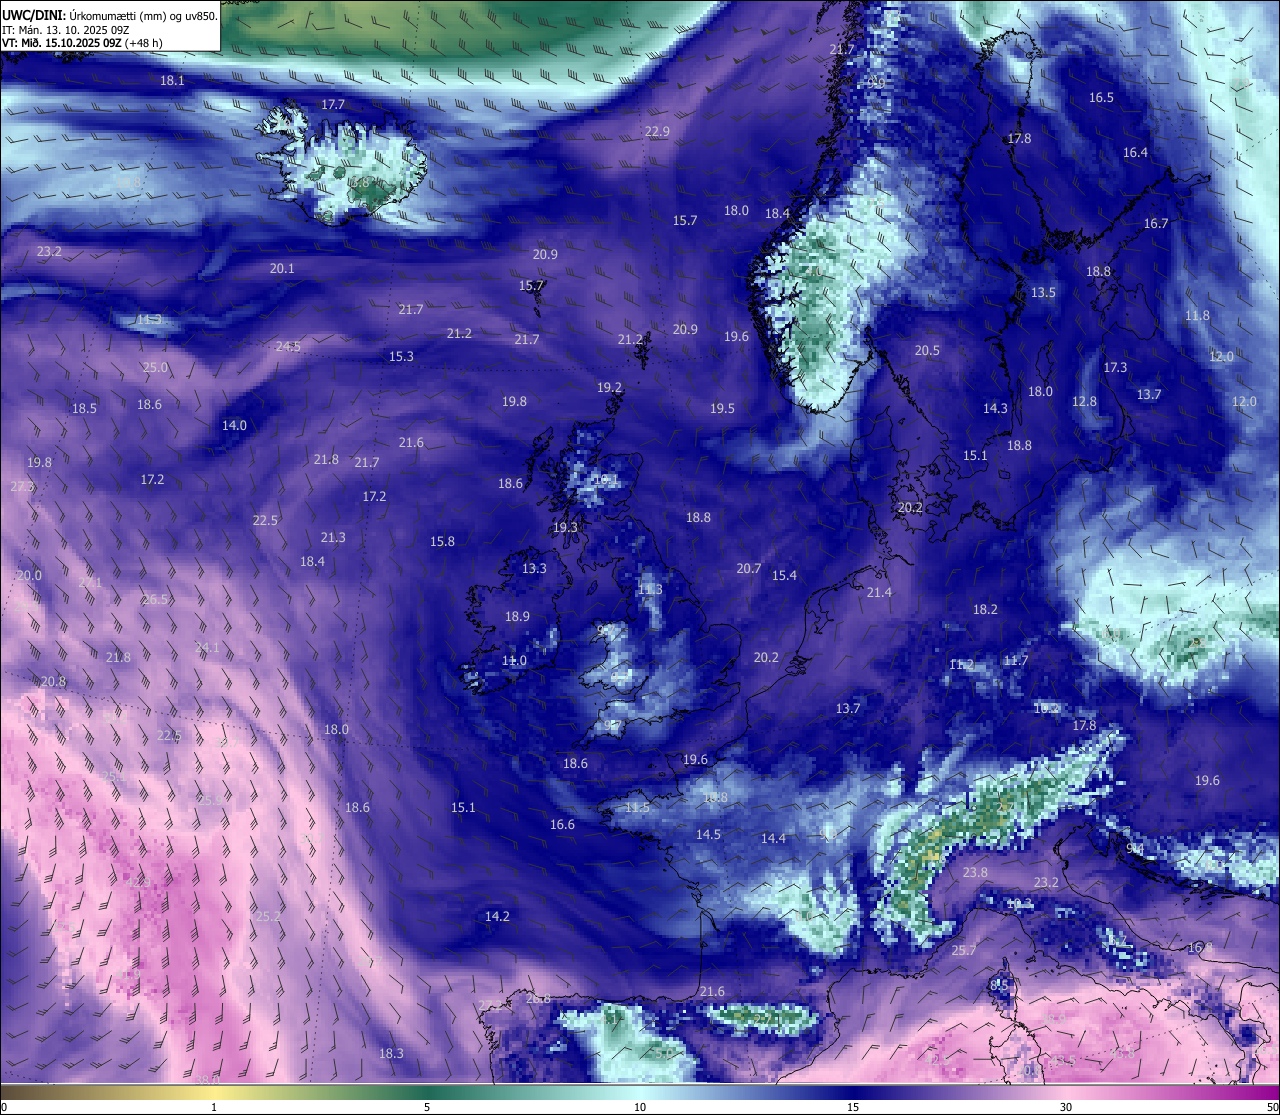This screenshot has width=1280, height=1115.
Task: Click the value 17.3 map label
Action: 1115,367
